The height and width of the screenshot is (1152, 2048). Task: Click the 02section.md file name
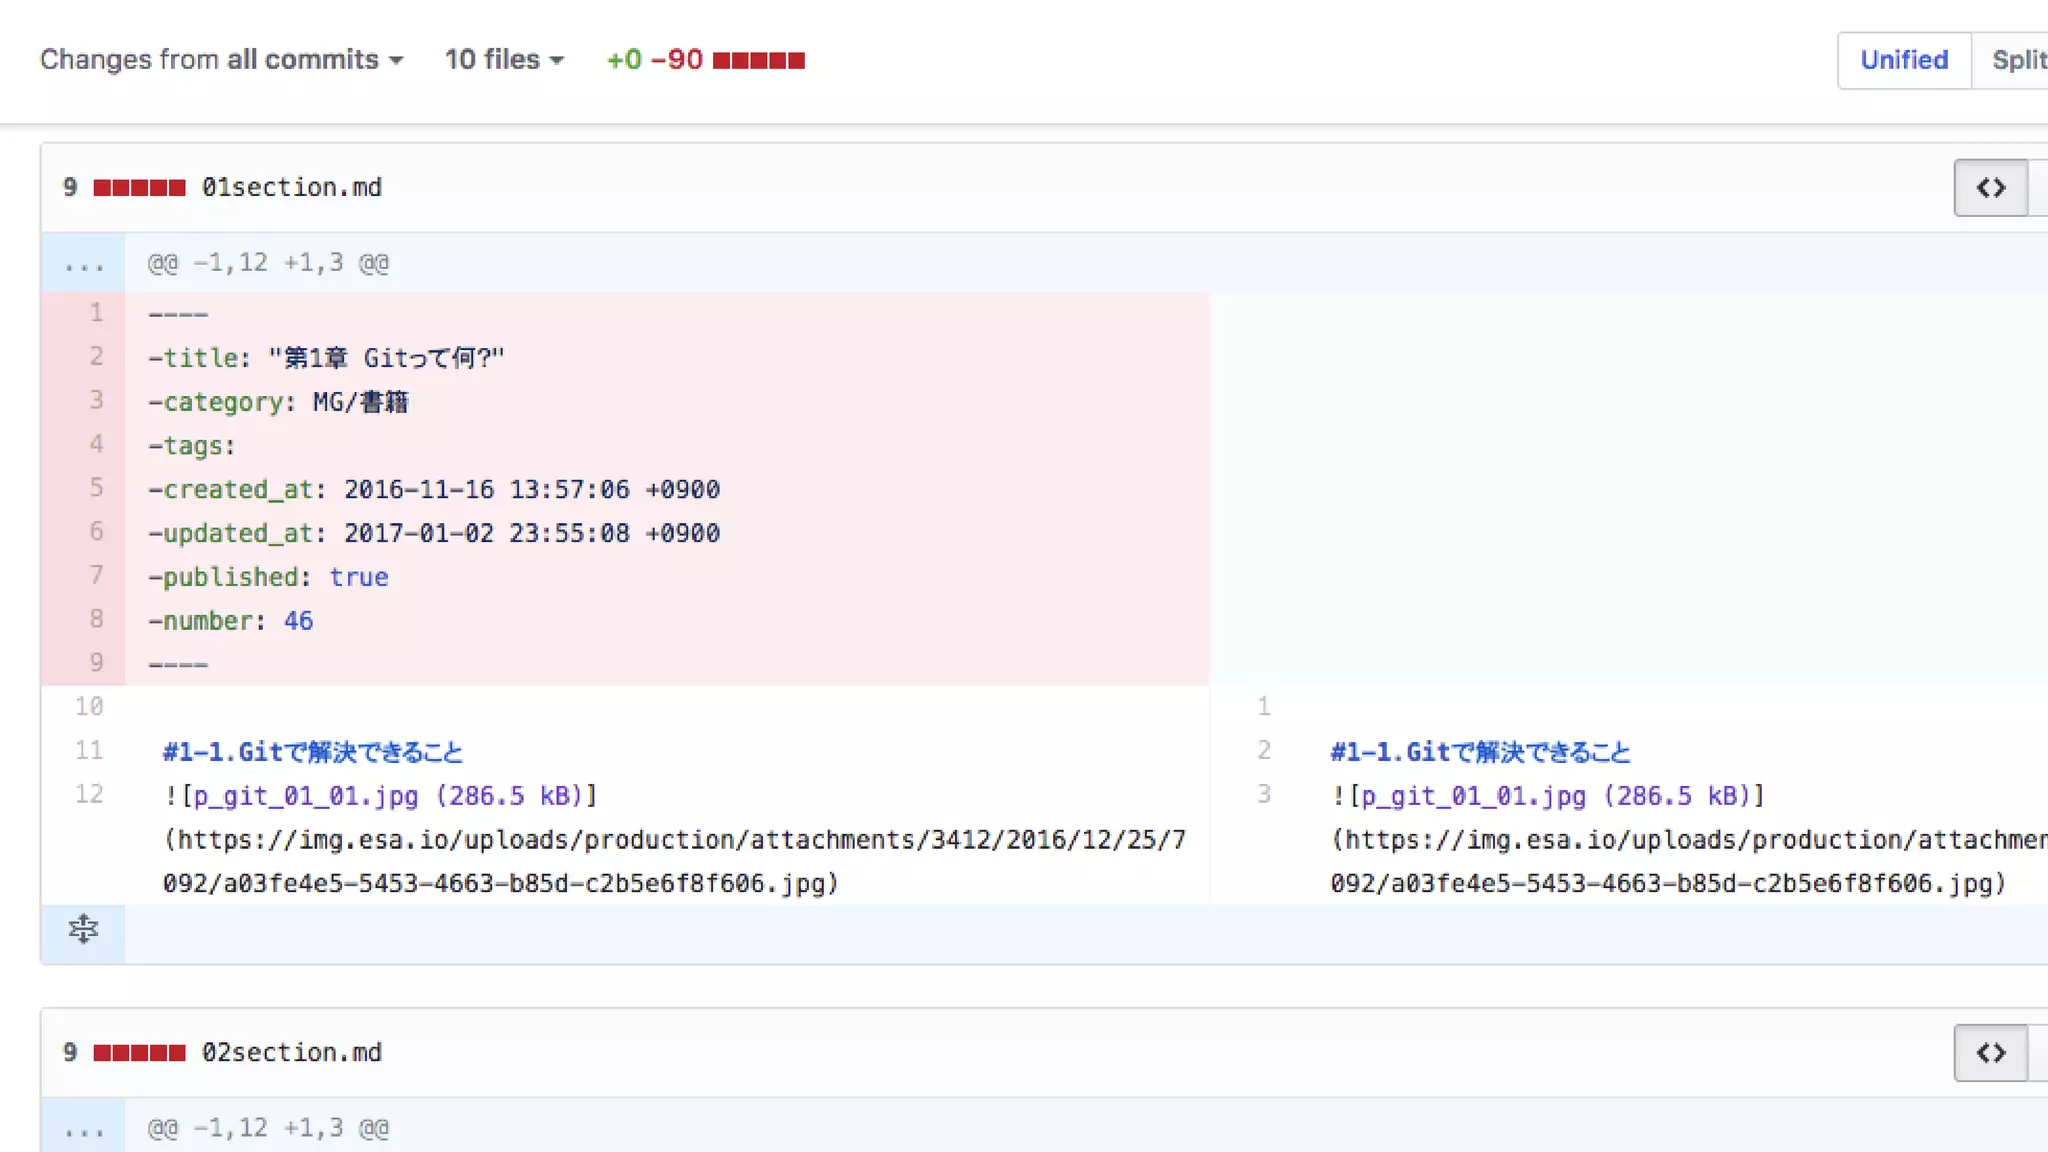coord(291,1053)
